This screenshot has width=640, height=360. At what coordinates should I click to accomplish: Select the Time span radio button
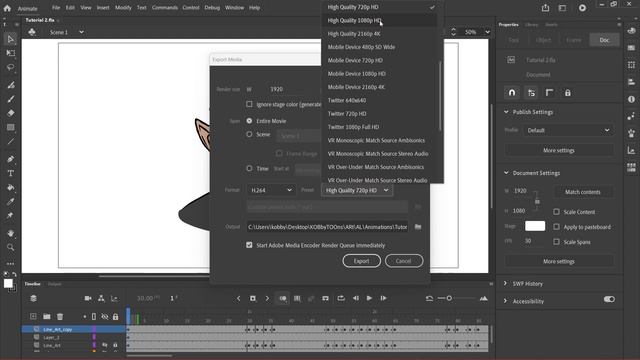tap(249, 168)
